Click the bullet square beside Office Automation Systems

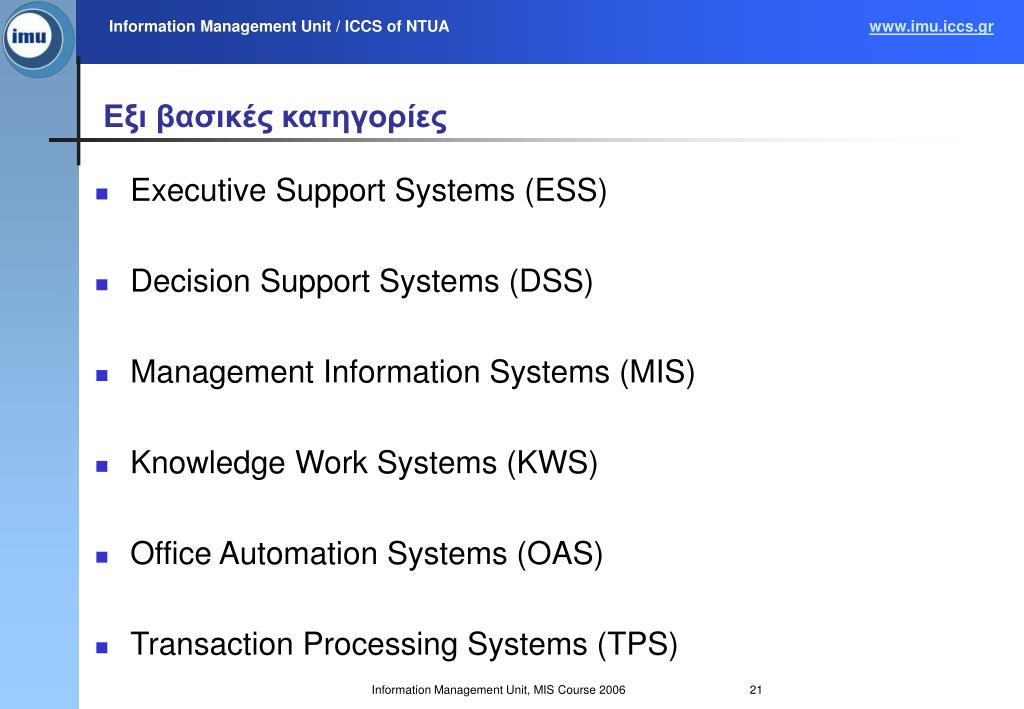tap(102, 556)
